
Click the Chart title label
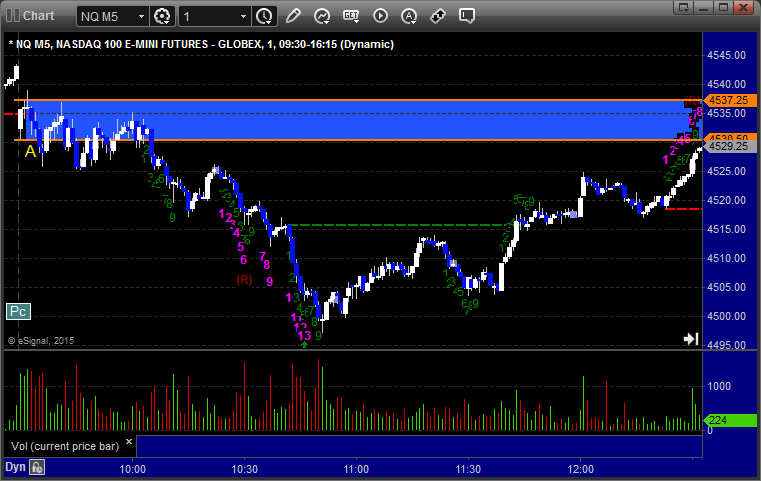click(38, 16)
